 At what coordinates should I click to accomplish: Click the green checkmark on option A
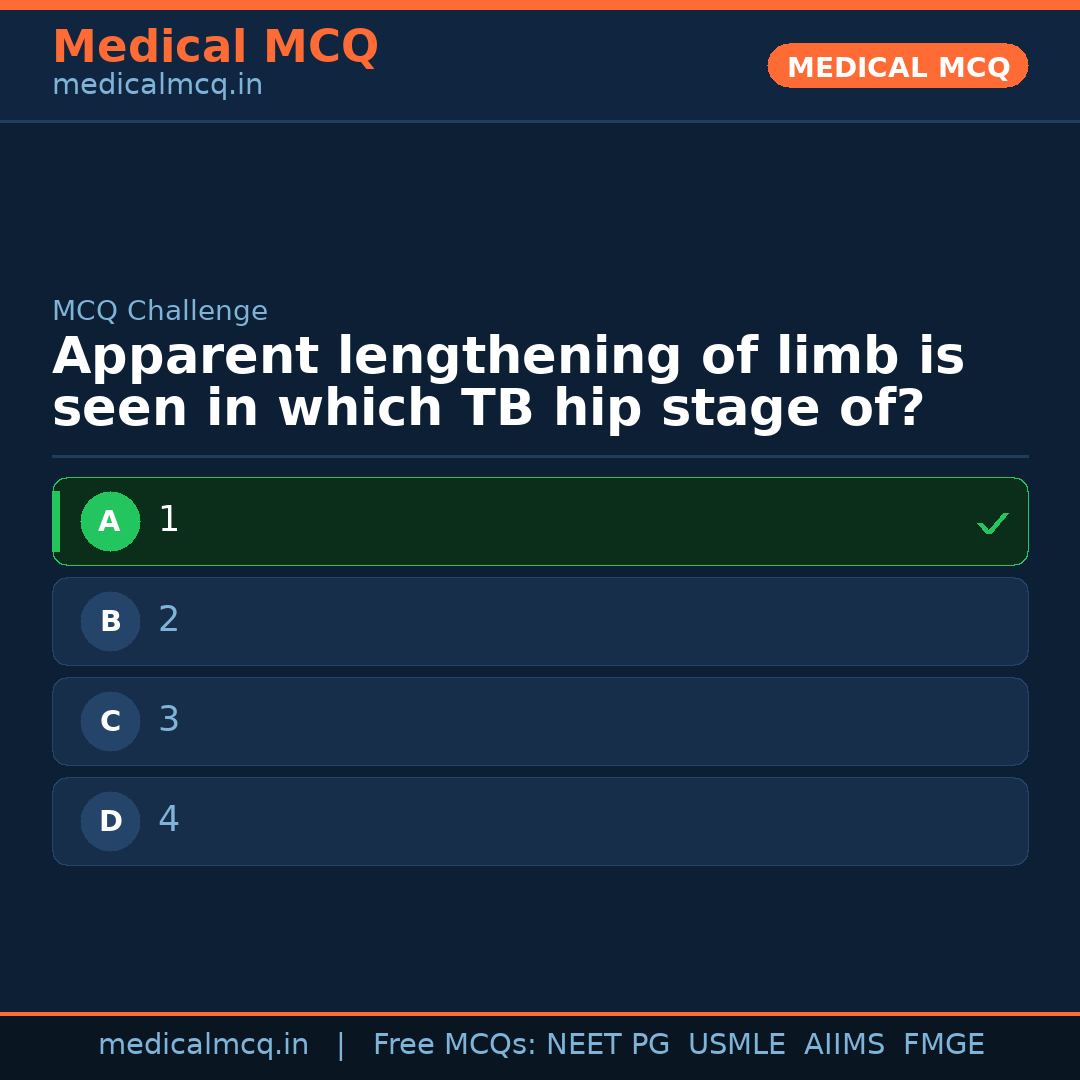992,523
